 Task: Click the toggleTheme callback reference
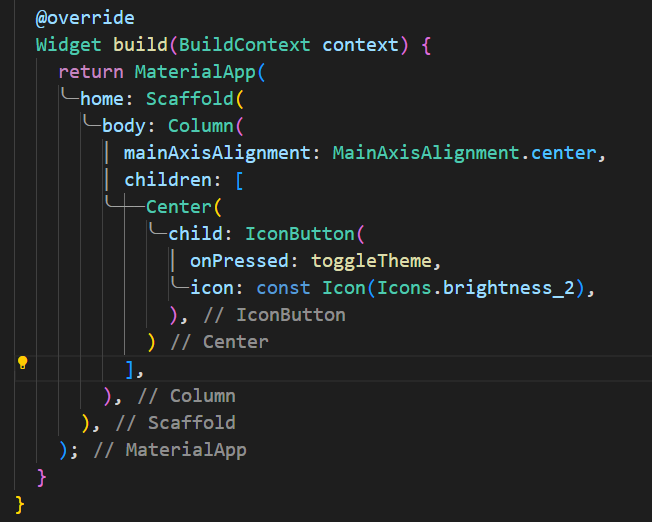(372, 261)
